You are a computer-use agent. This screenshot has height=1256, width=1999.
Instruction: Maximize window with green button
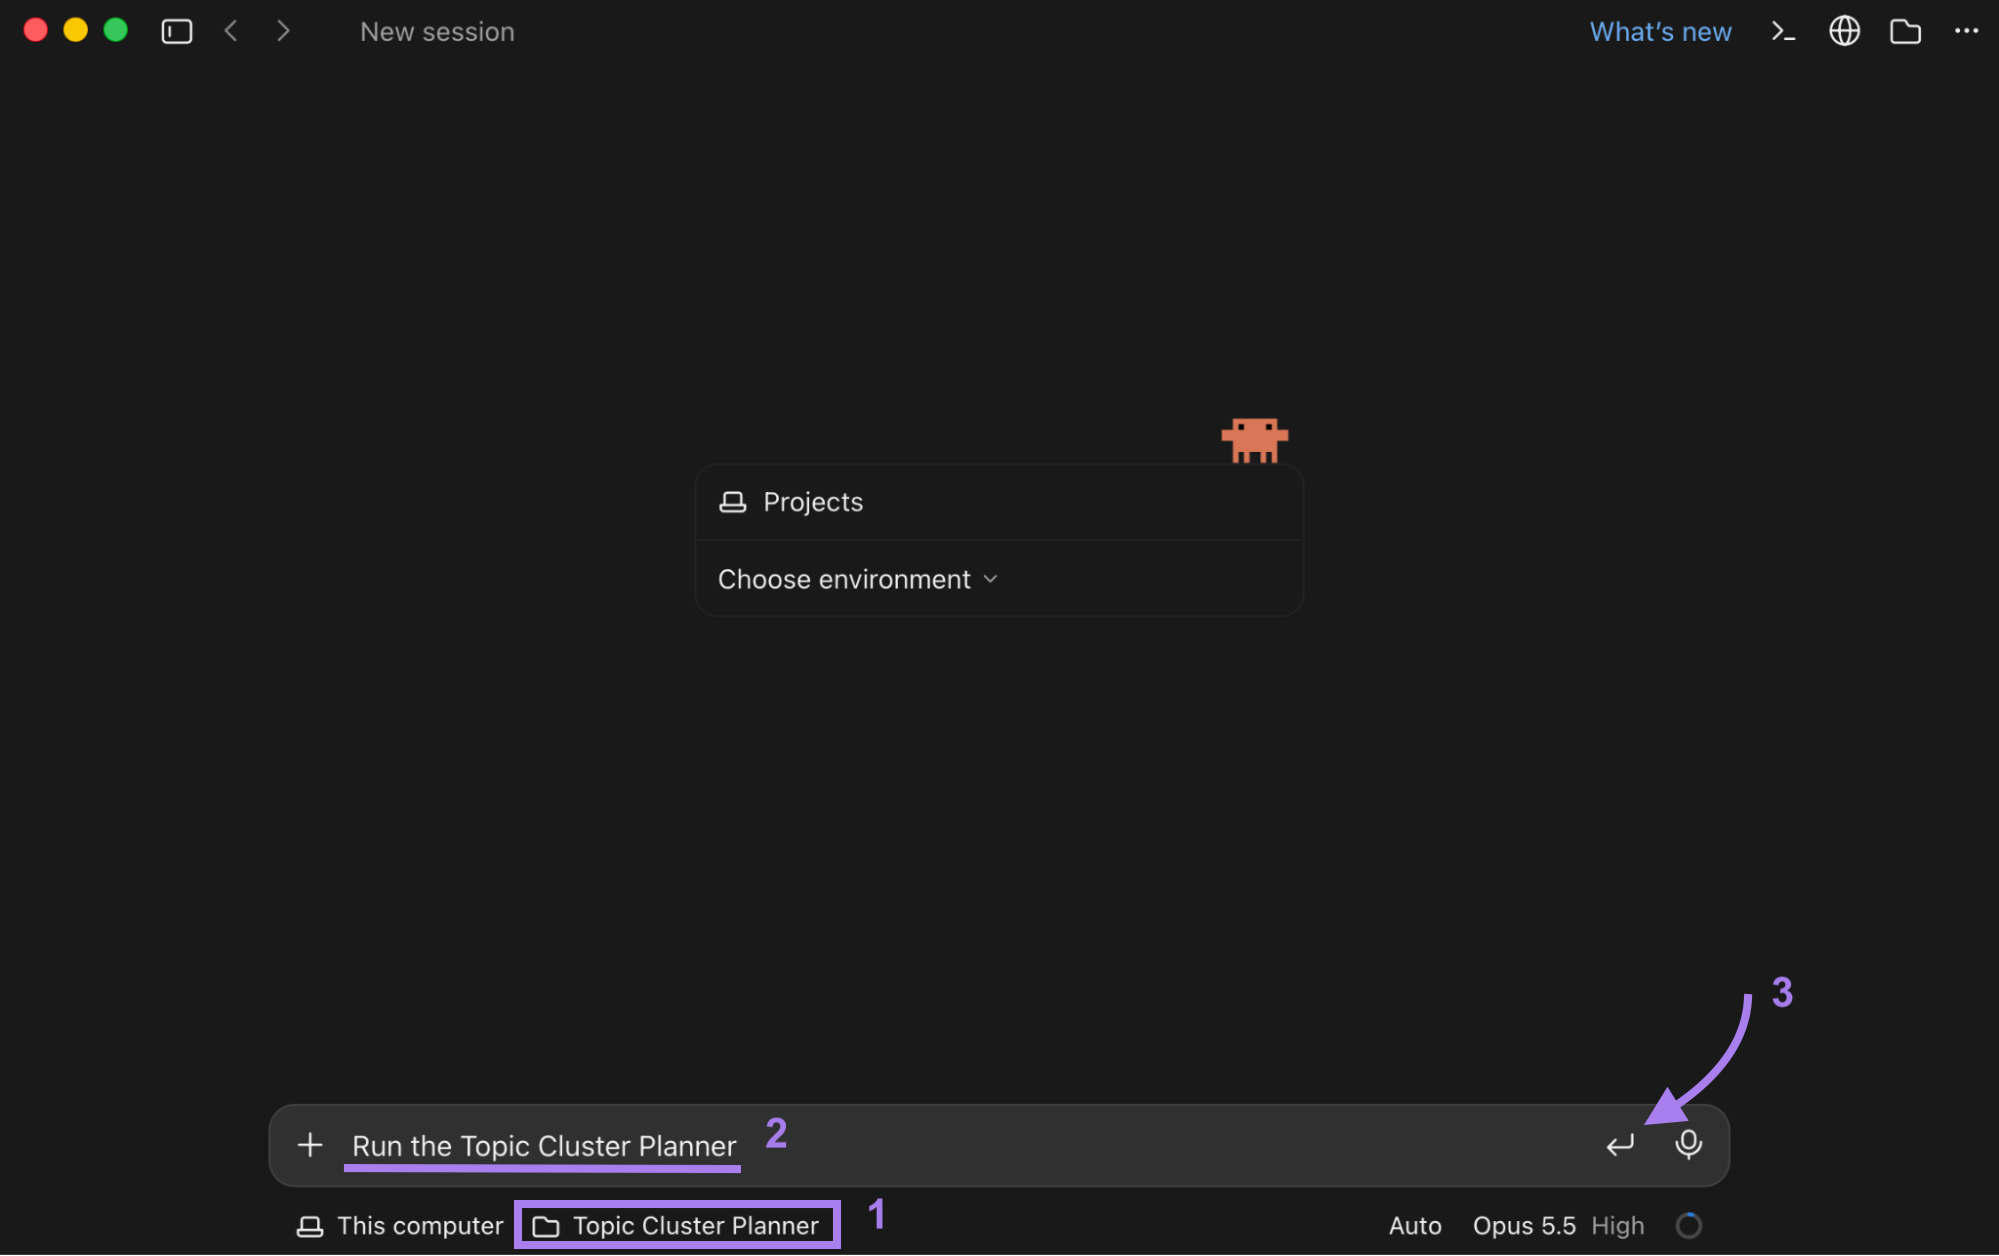coord(116,31)
